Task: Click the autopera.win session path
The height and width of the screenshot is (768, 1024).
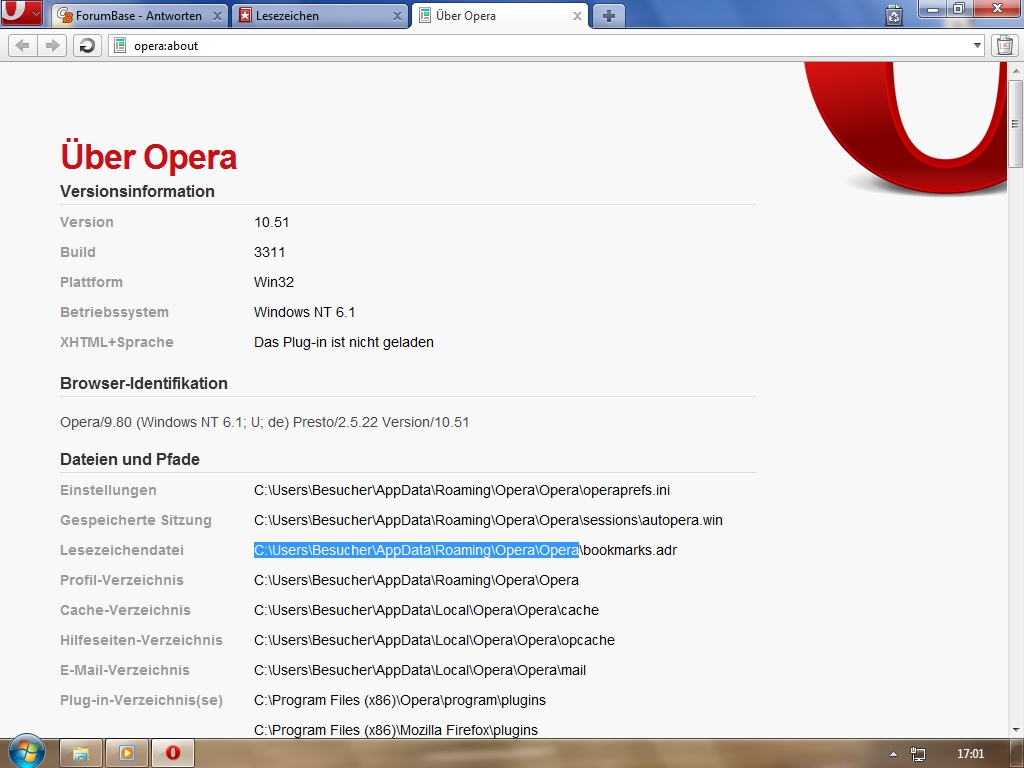Action: click(x=488, y=520)
